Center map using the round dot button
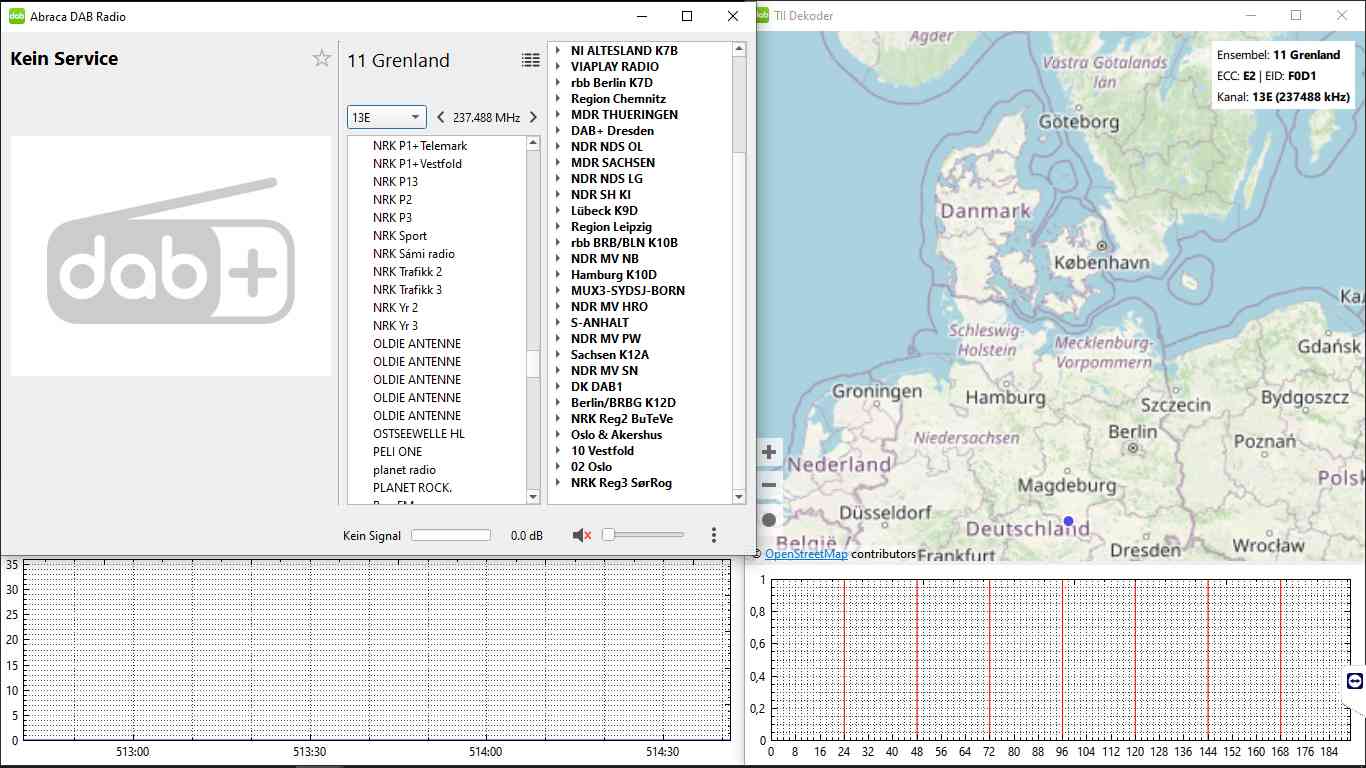This screenshot has width=1366, height=768. 769,519
